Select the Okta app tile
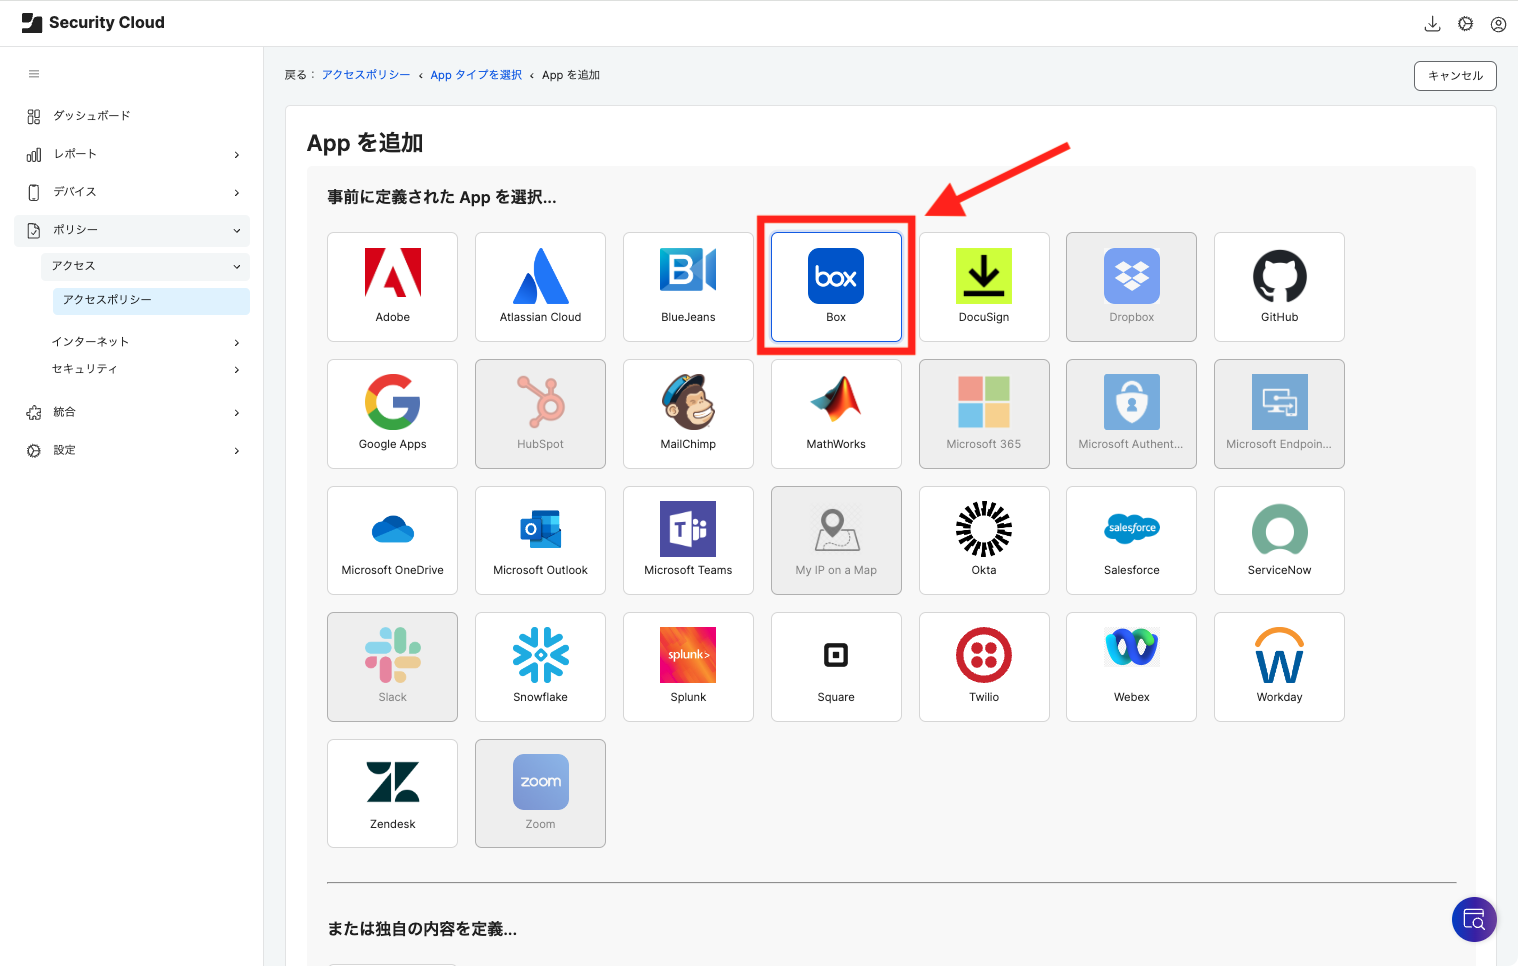 pyautogui.click(x=984, y=540)
